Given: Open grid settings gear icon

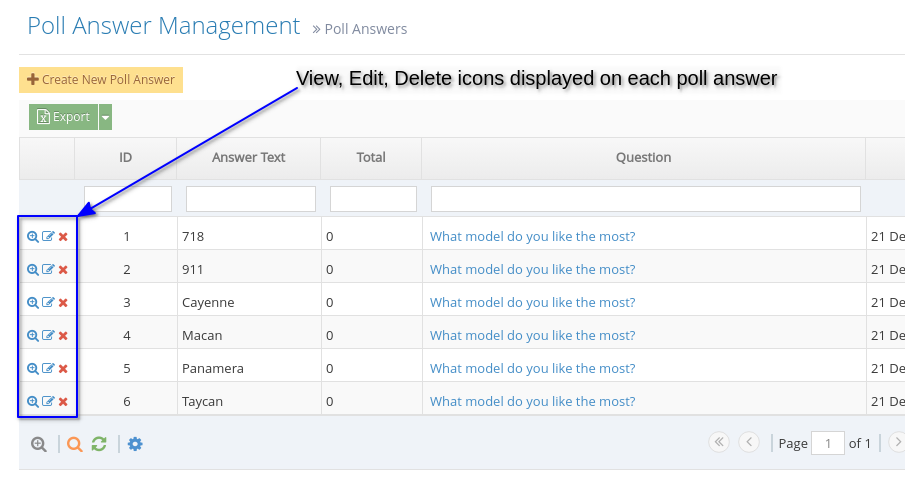Looking at the screenshot, I should click(x=135, y=444).
